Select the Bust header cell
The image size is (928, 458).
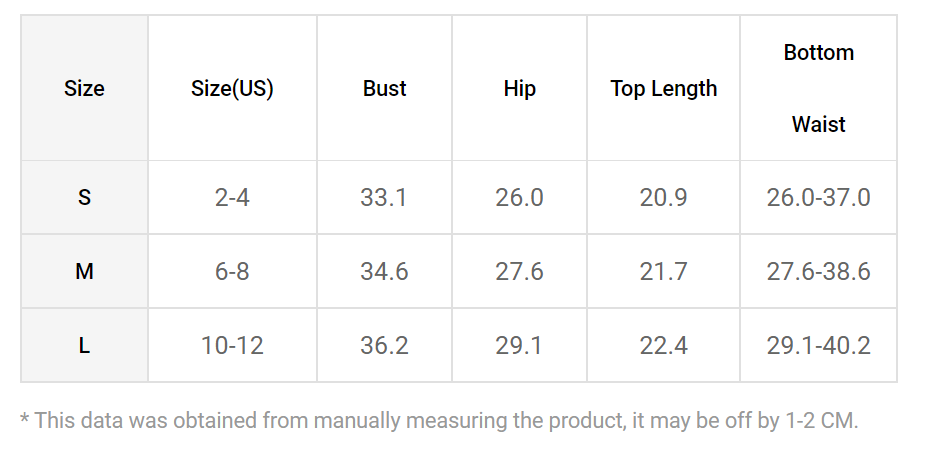tap(384, 88)
